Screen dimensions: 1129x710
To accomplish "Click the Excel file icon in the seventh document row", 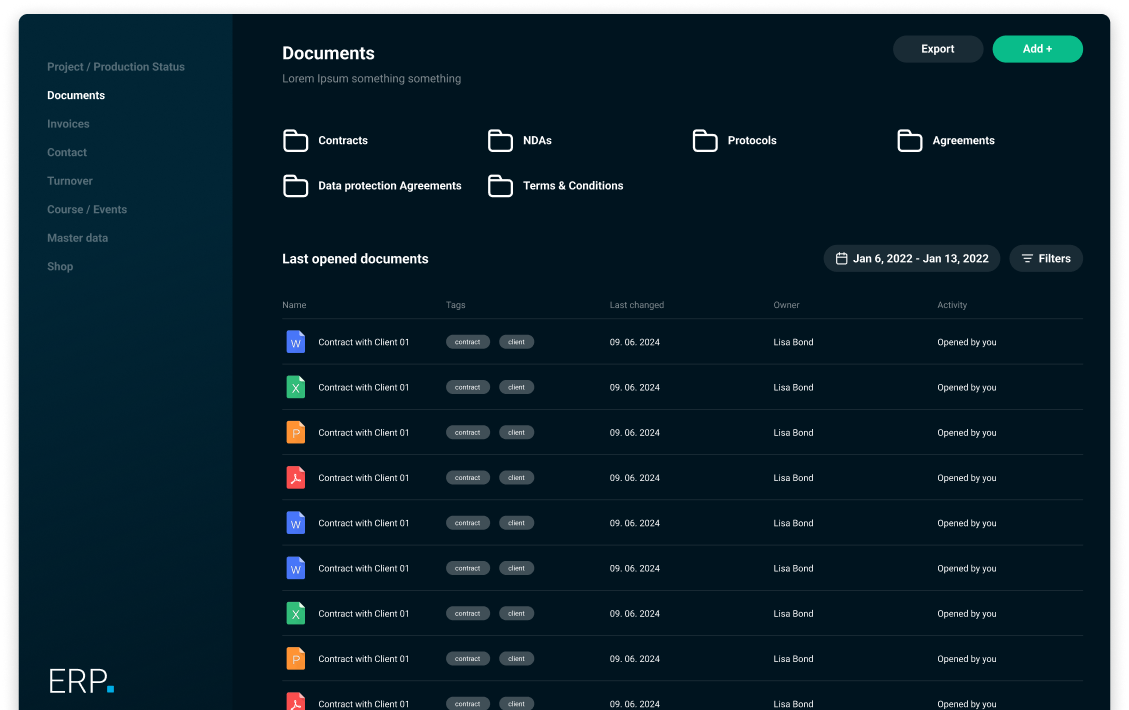I will point(295,614).
